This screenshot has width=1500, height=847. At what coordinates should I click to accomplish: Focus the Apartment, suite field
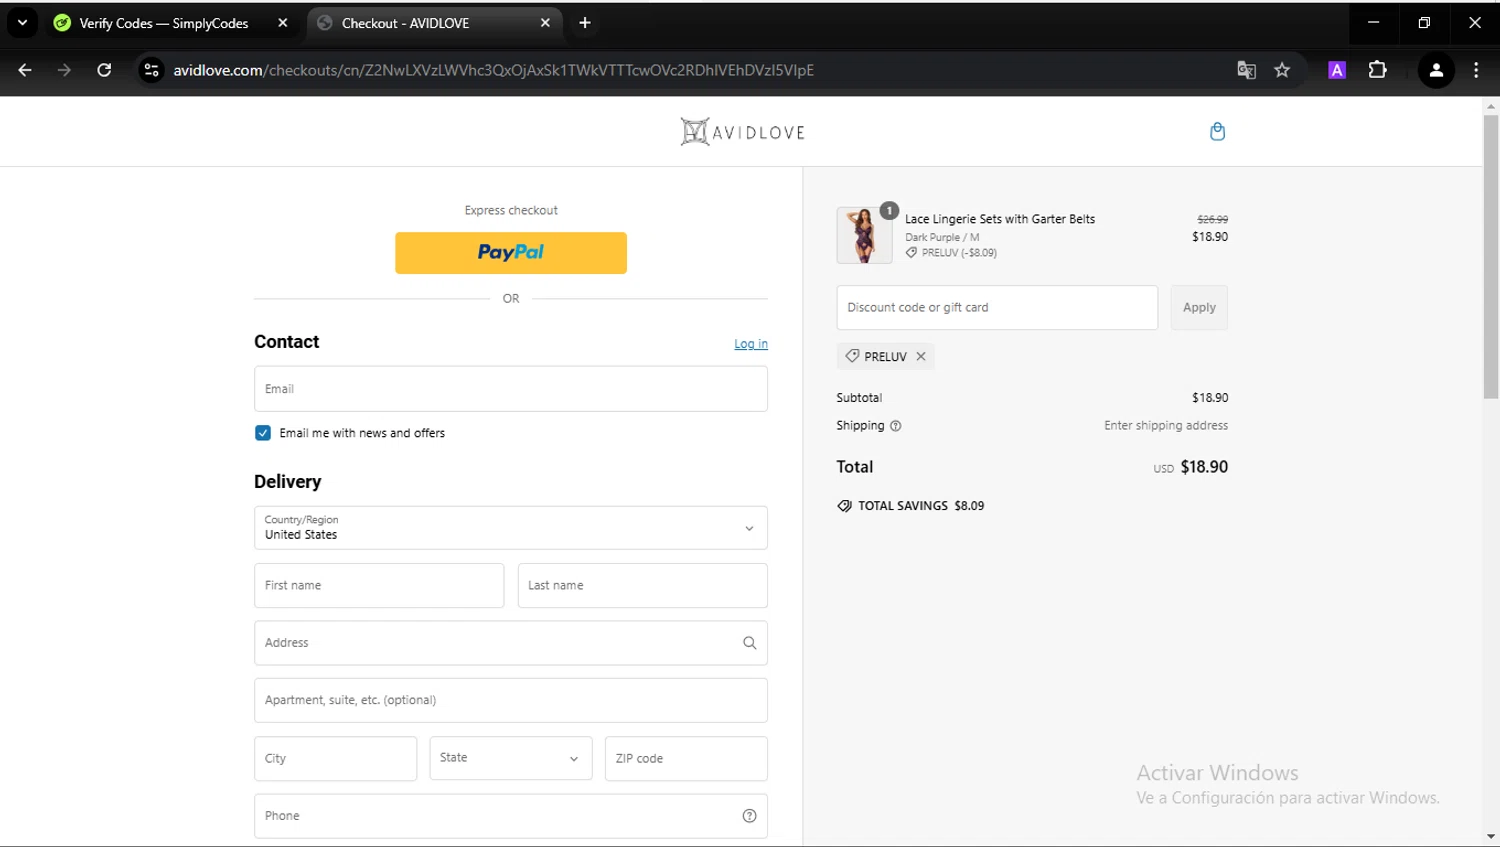click(511, 700)
